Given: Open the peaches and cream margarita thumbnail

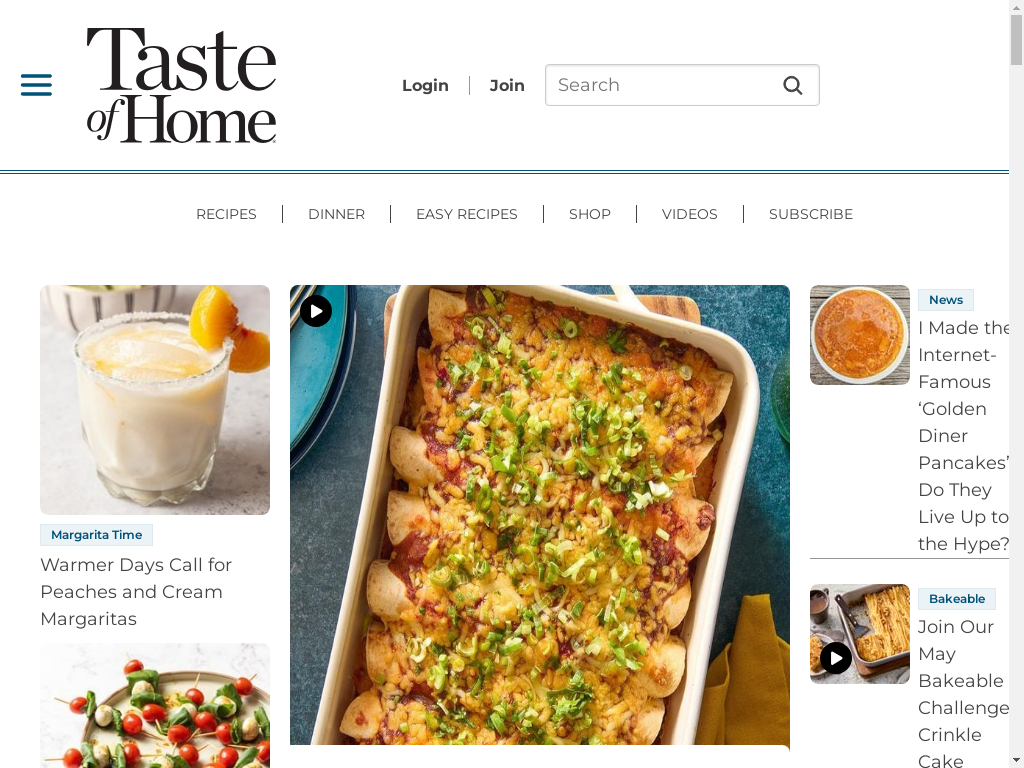Looking at the screenshot, I should [155, 400].
